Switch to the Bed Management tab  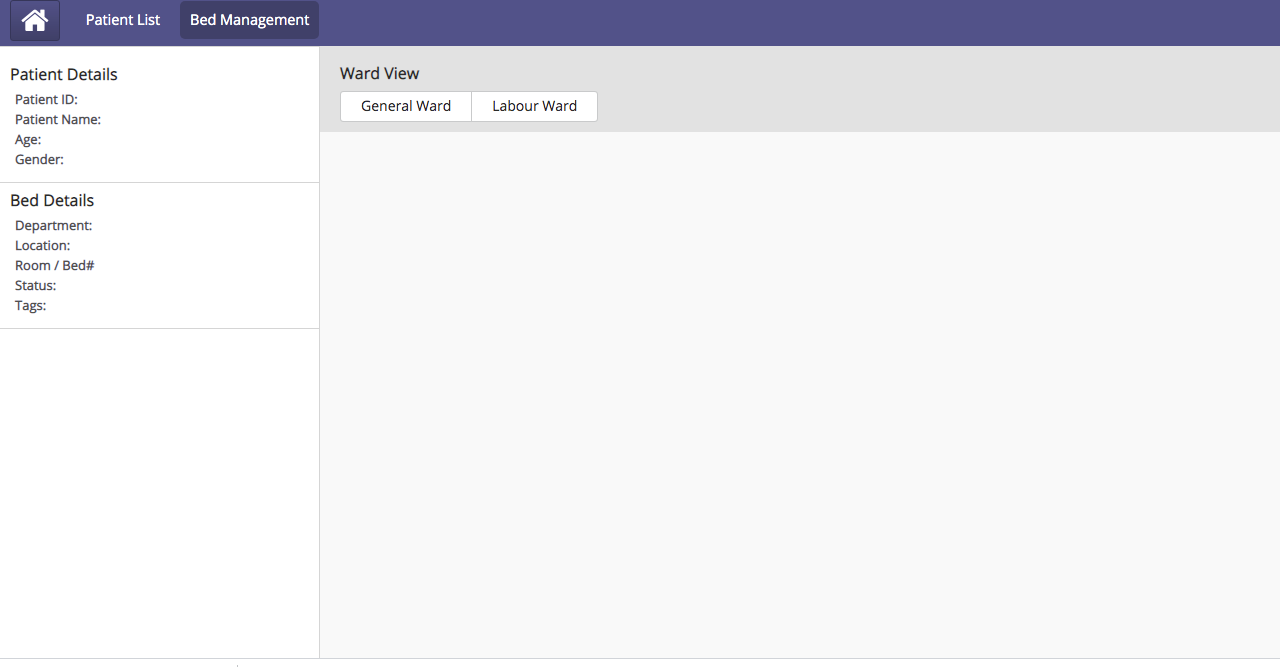(249, 20)
